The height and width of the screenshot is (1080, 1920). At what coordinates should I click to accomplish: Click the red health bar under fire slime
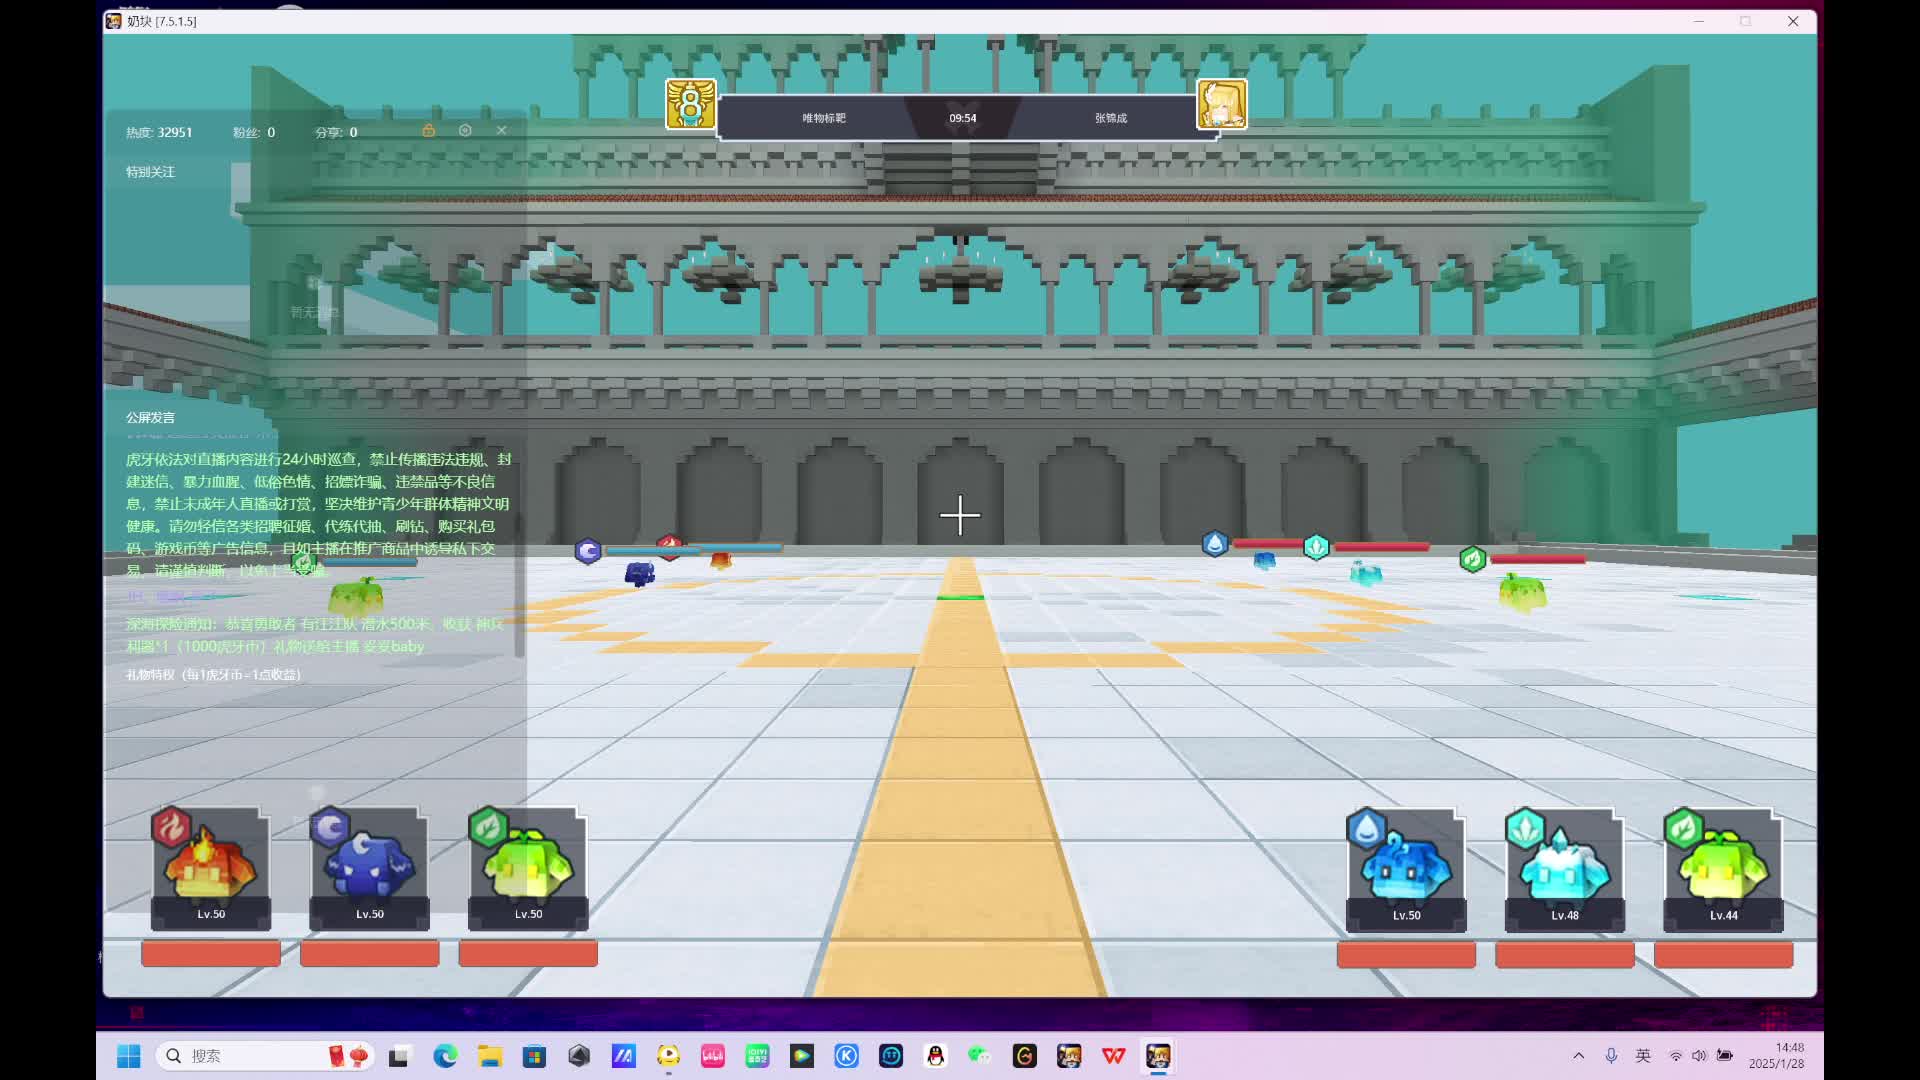[x=211, y=953]
